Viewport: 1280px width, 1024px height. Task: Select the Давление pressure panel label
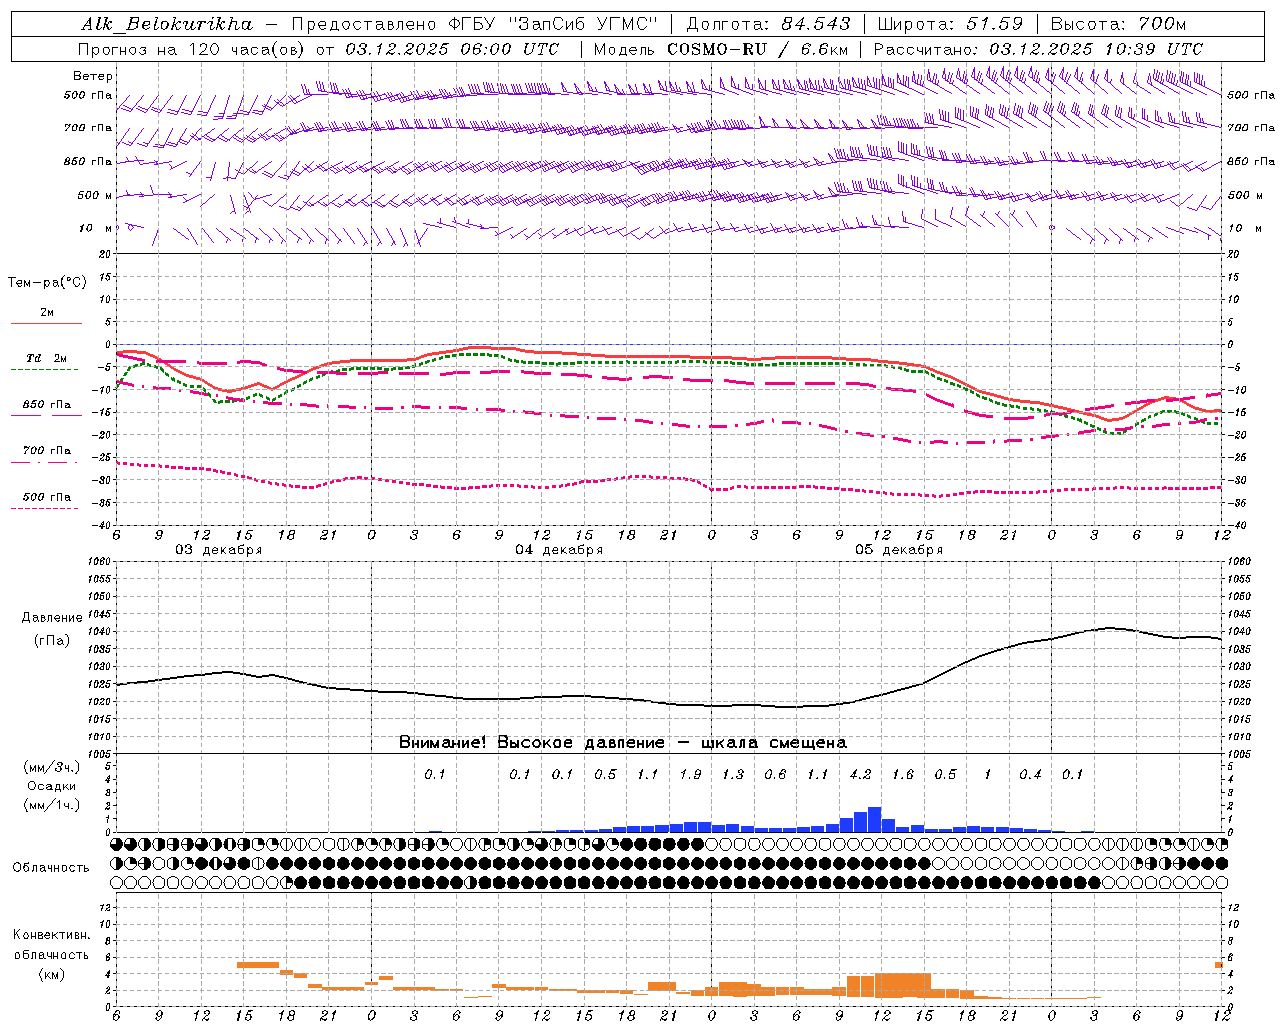click(x=52, y=618)
